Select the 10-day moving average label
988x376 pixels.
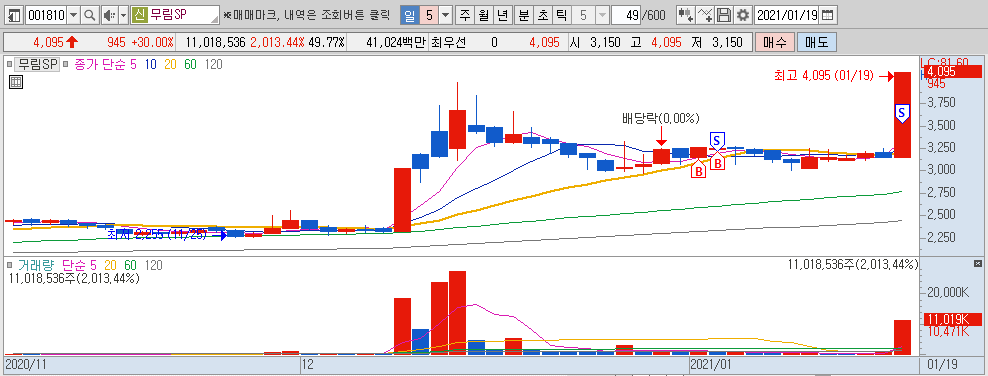click(151, 64)
